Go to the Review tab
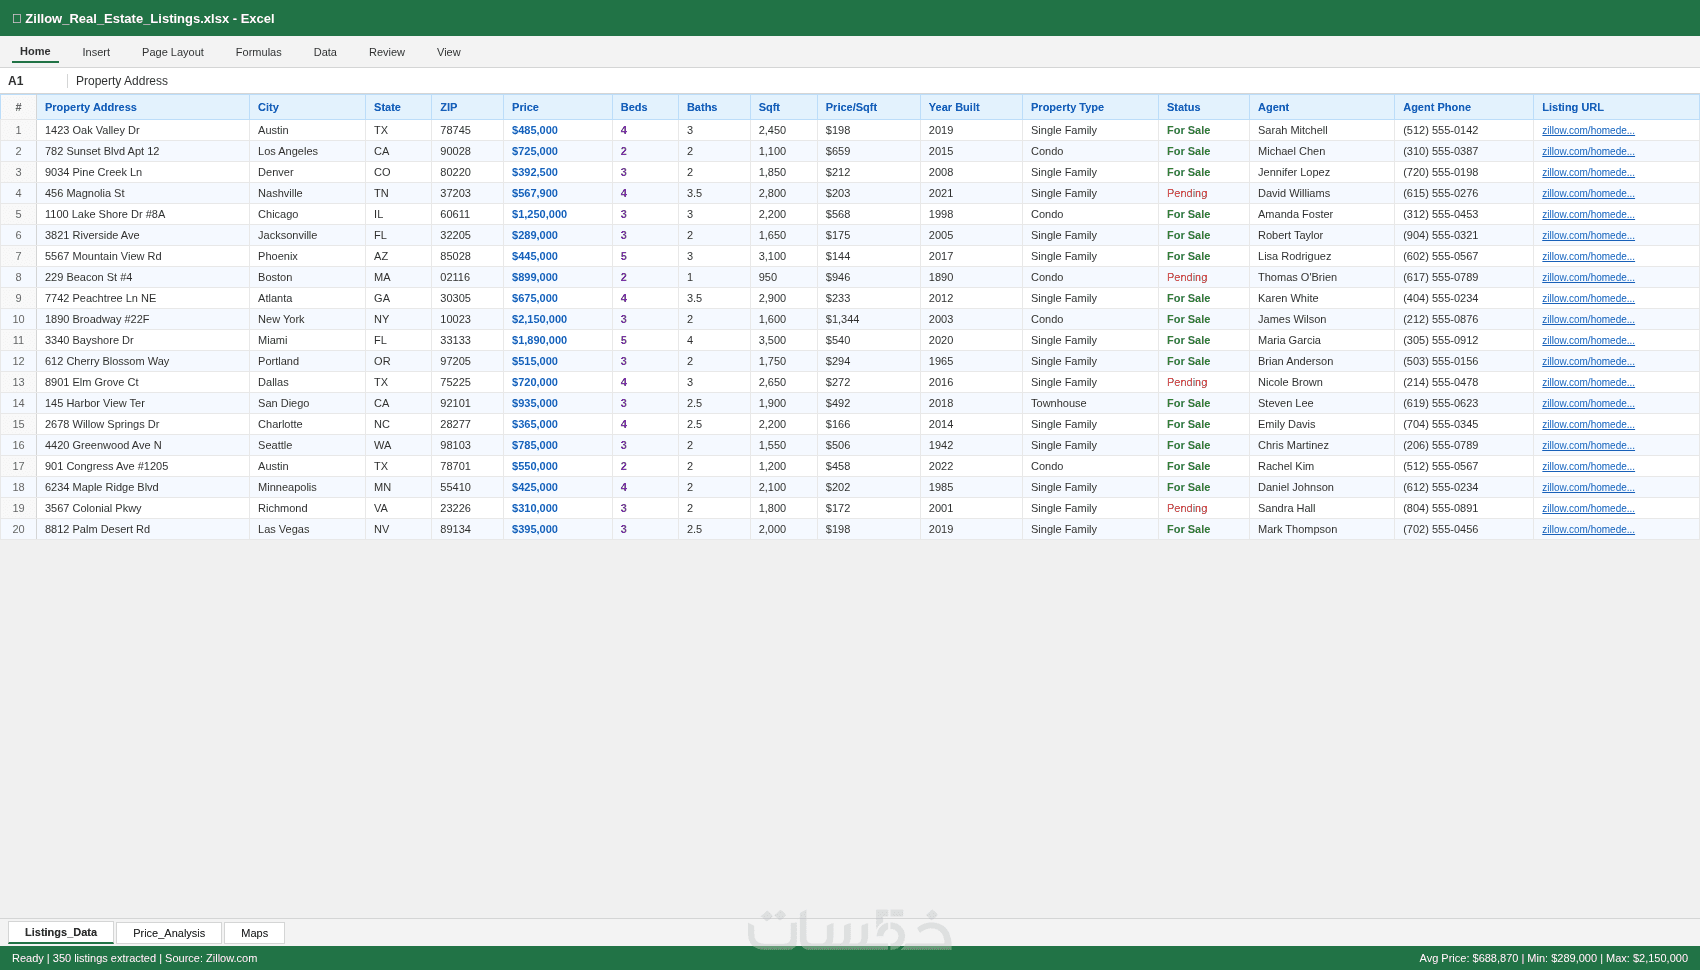 387,52
